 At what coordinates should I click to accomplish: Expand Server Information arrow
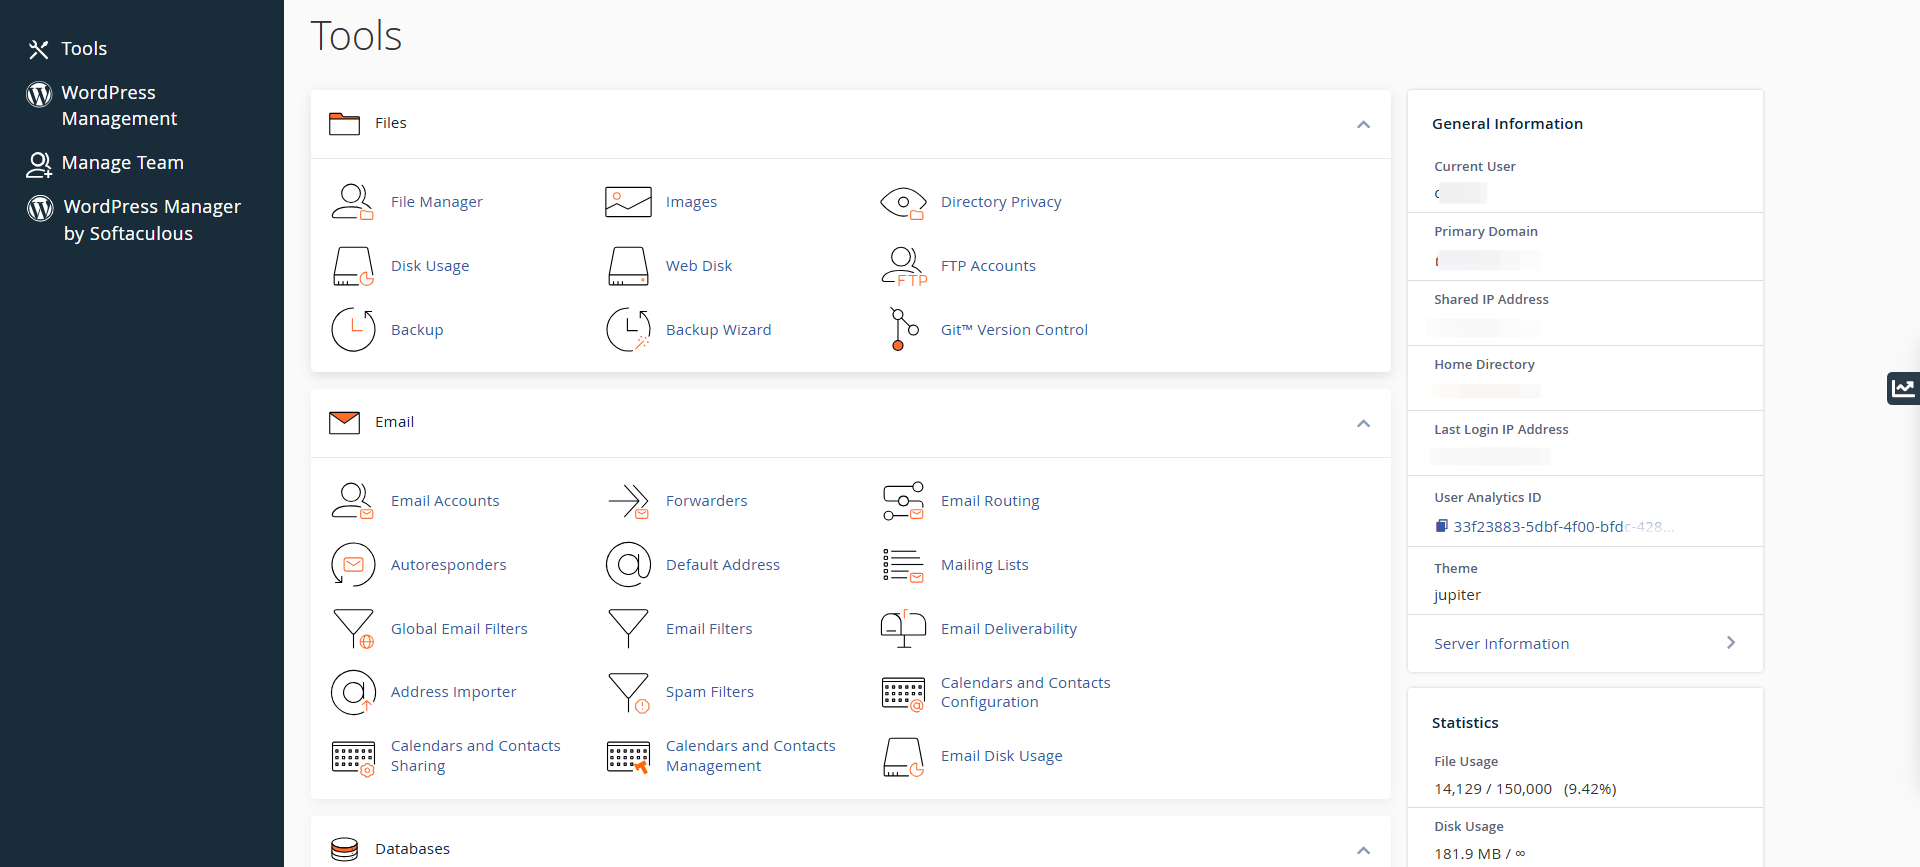tap(1731, 643)
